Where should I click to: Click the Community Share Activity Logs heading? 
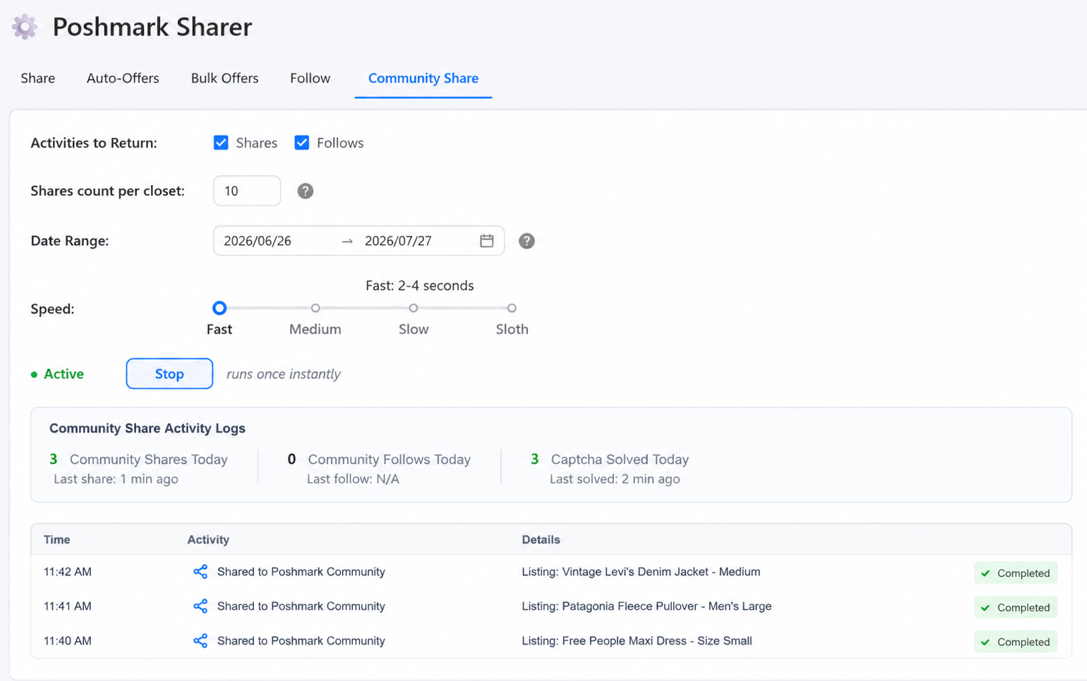click(x=147, y=429)
